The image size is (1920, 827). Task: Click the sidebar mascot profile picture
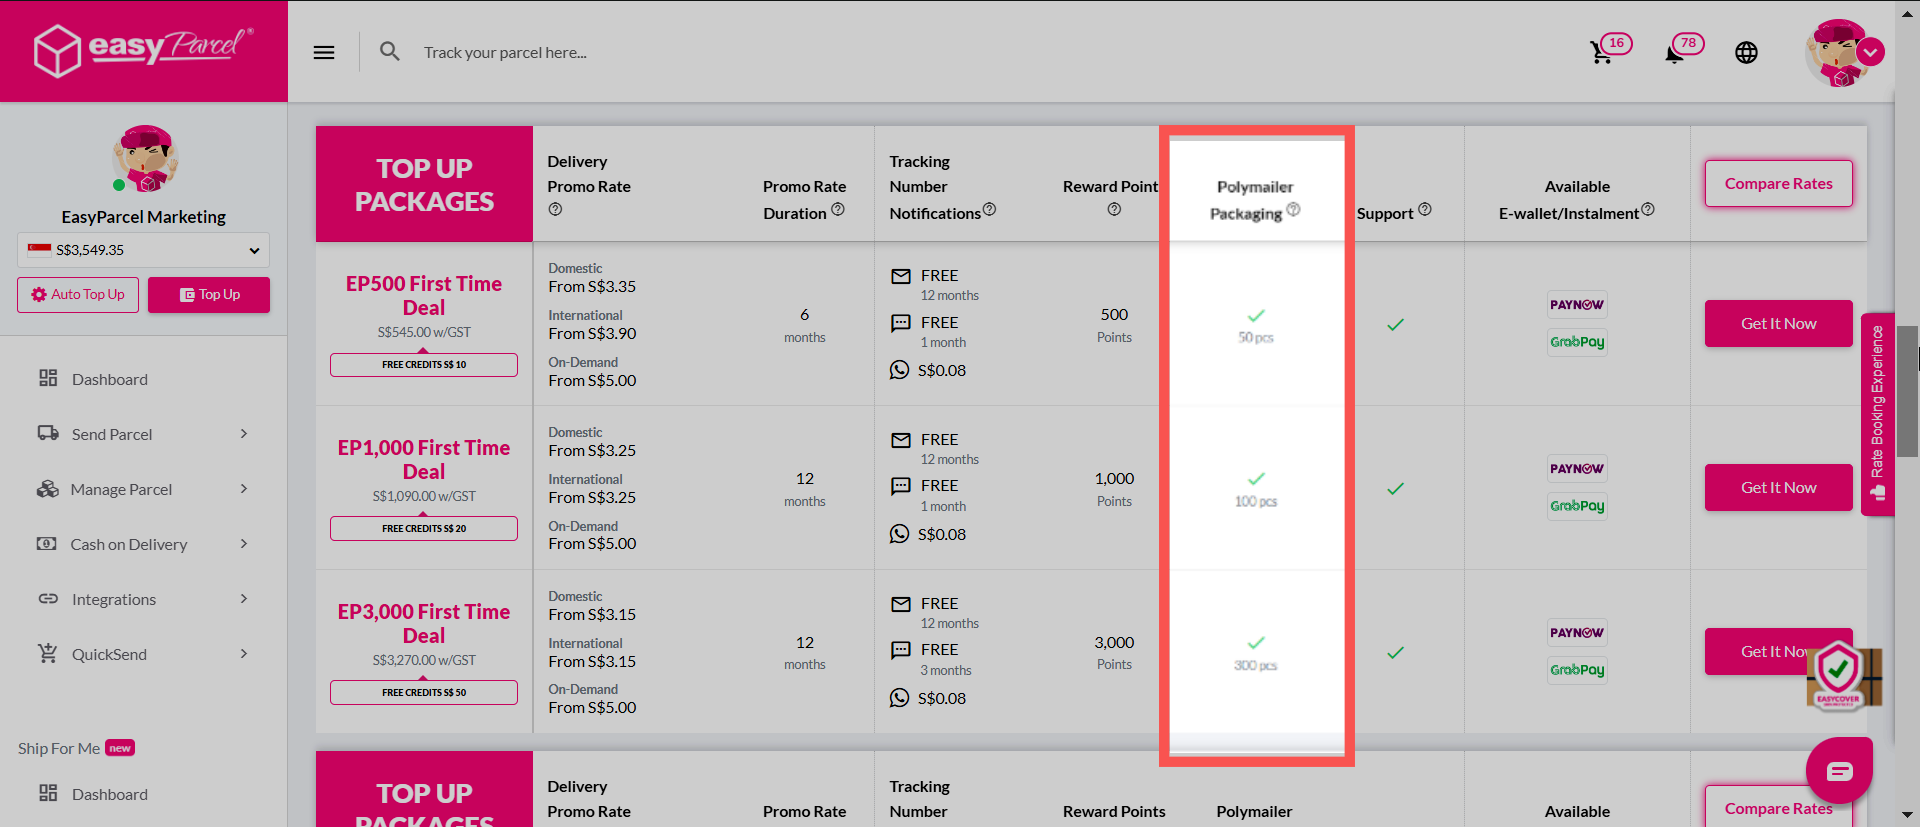tap(144, 159)
